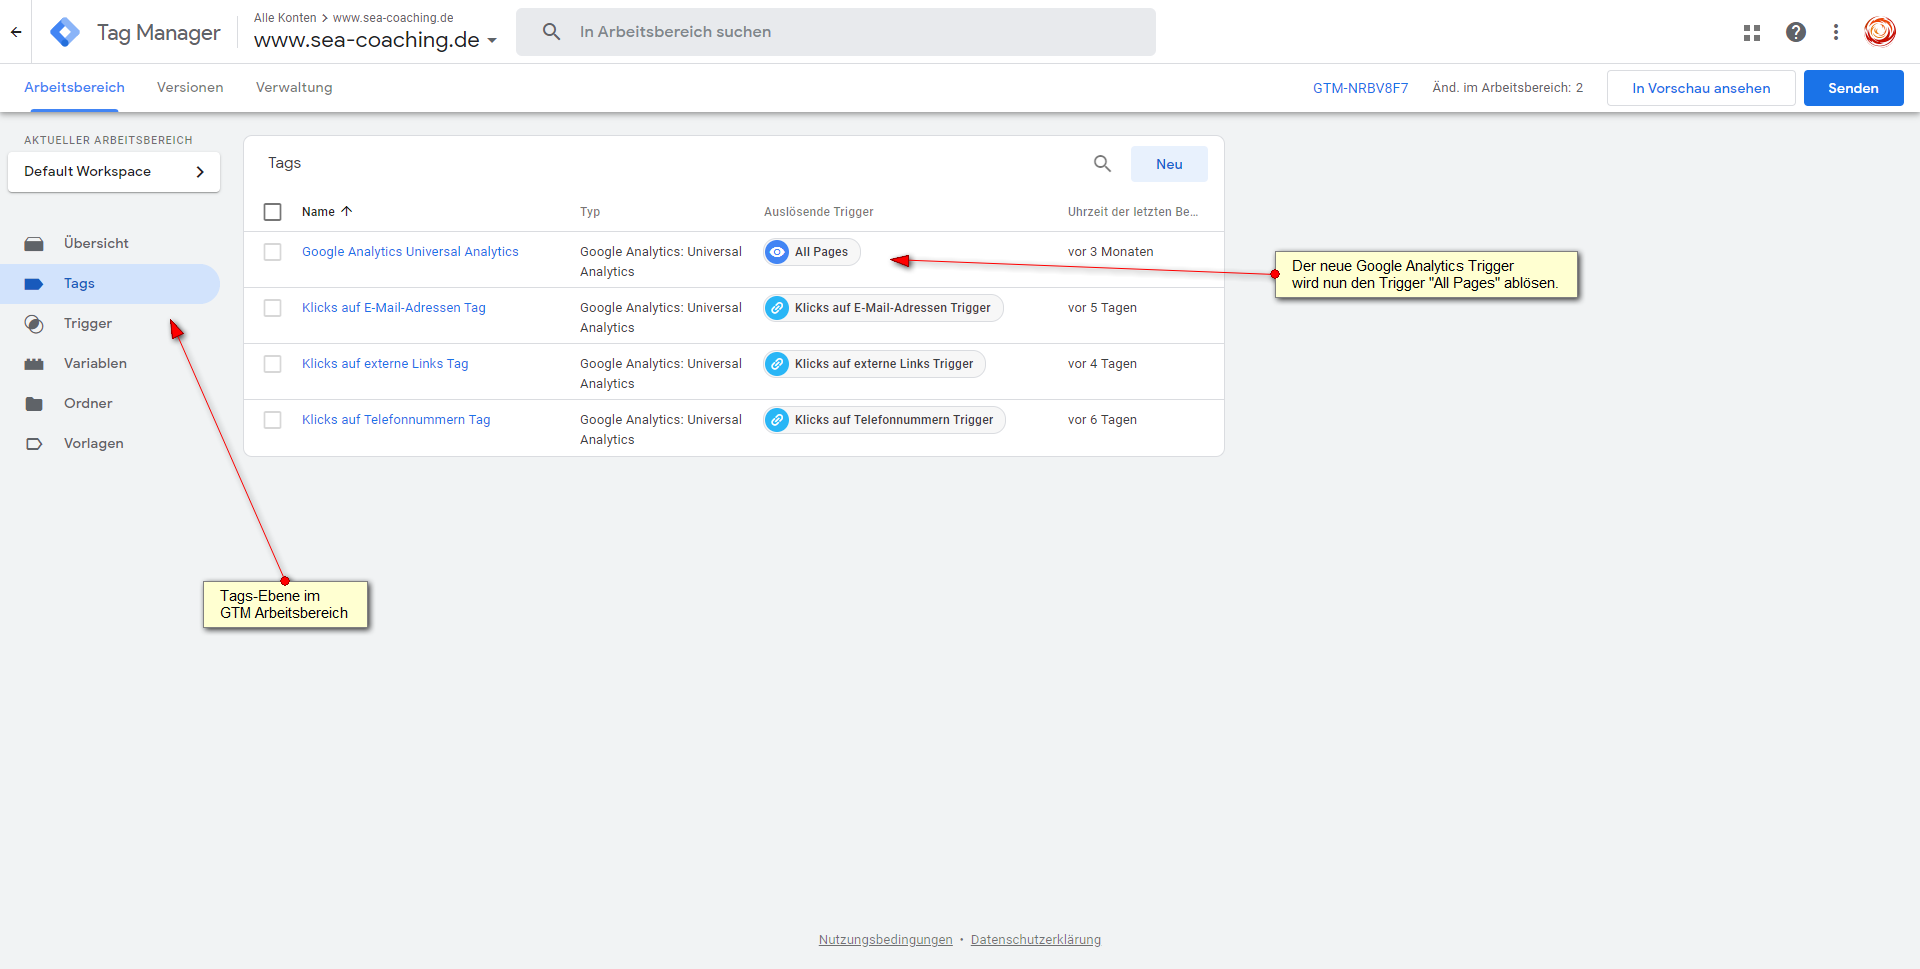Open Übersicht in the sidebar
This screenshot has width=1920, height=969.
[x=96, y=244]
